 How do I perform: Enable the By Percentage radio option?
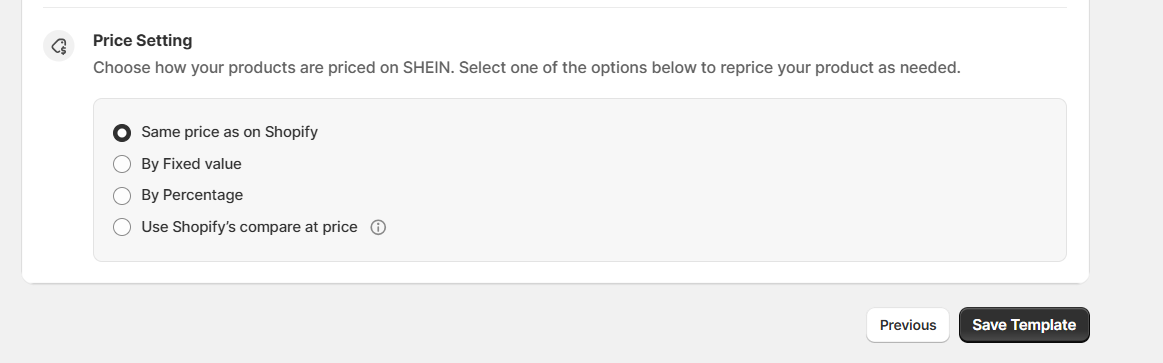122,195
